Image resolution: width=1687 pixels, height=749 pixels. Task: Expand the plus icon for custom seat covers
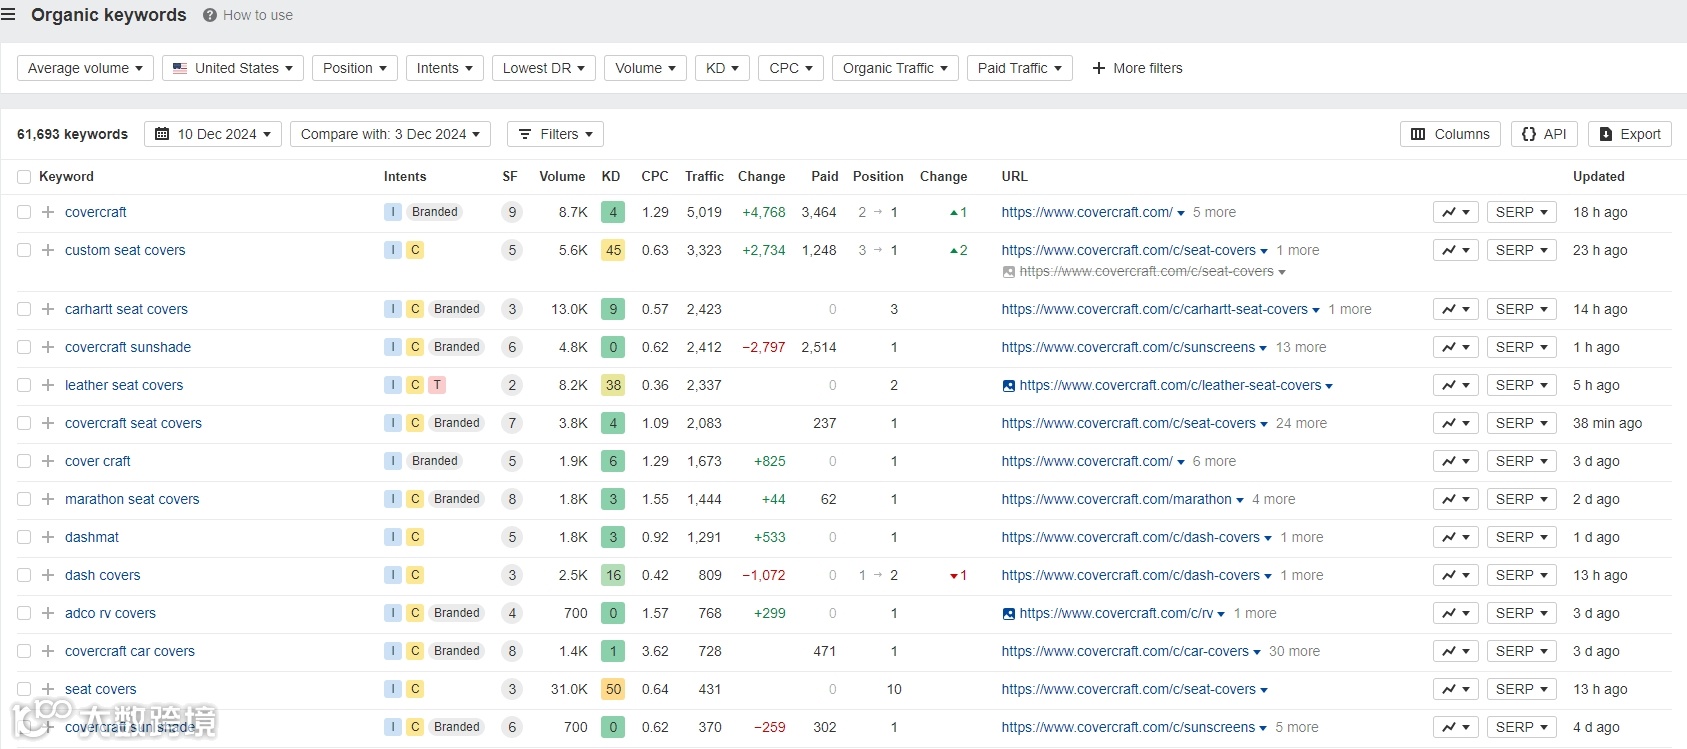[48, 250]
